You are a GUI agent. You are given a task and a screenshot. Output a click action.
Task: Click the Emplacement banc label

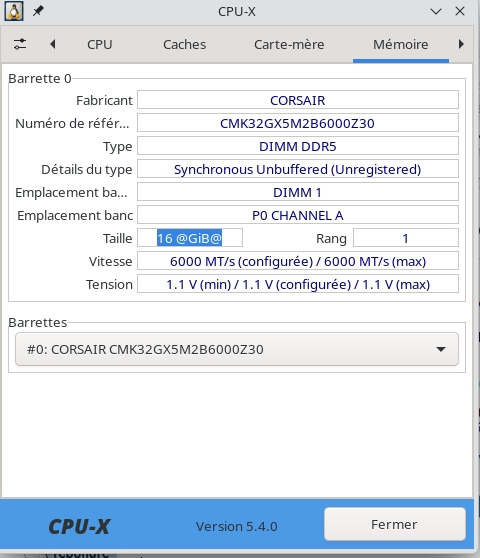(75, 215)
